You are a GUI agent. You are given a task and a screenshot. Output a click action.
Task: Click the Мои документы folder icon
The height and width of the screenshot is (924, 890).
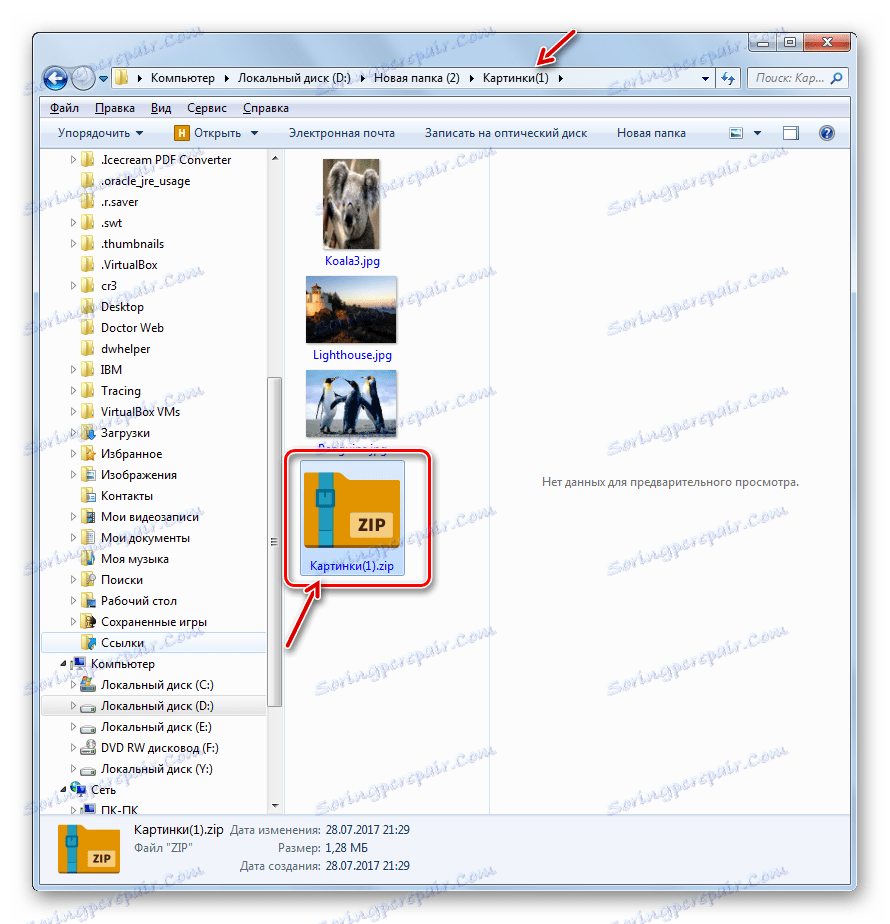88,538
